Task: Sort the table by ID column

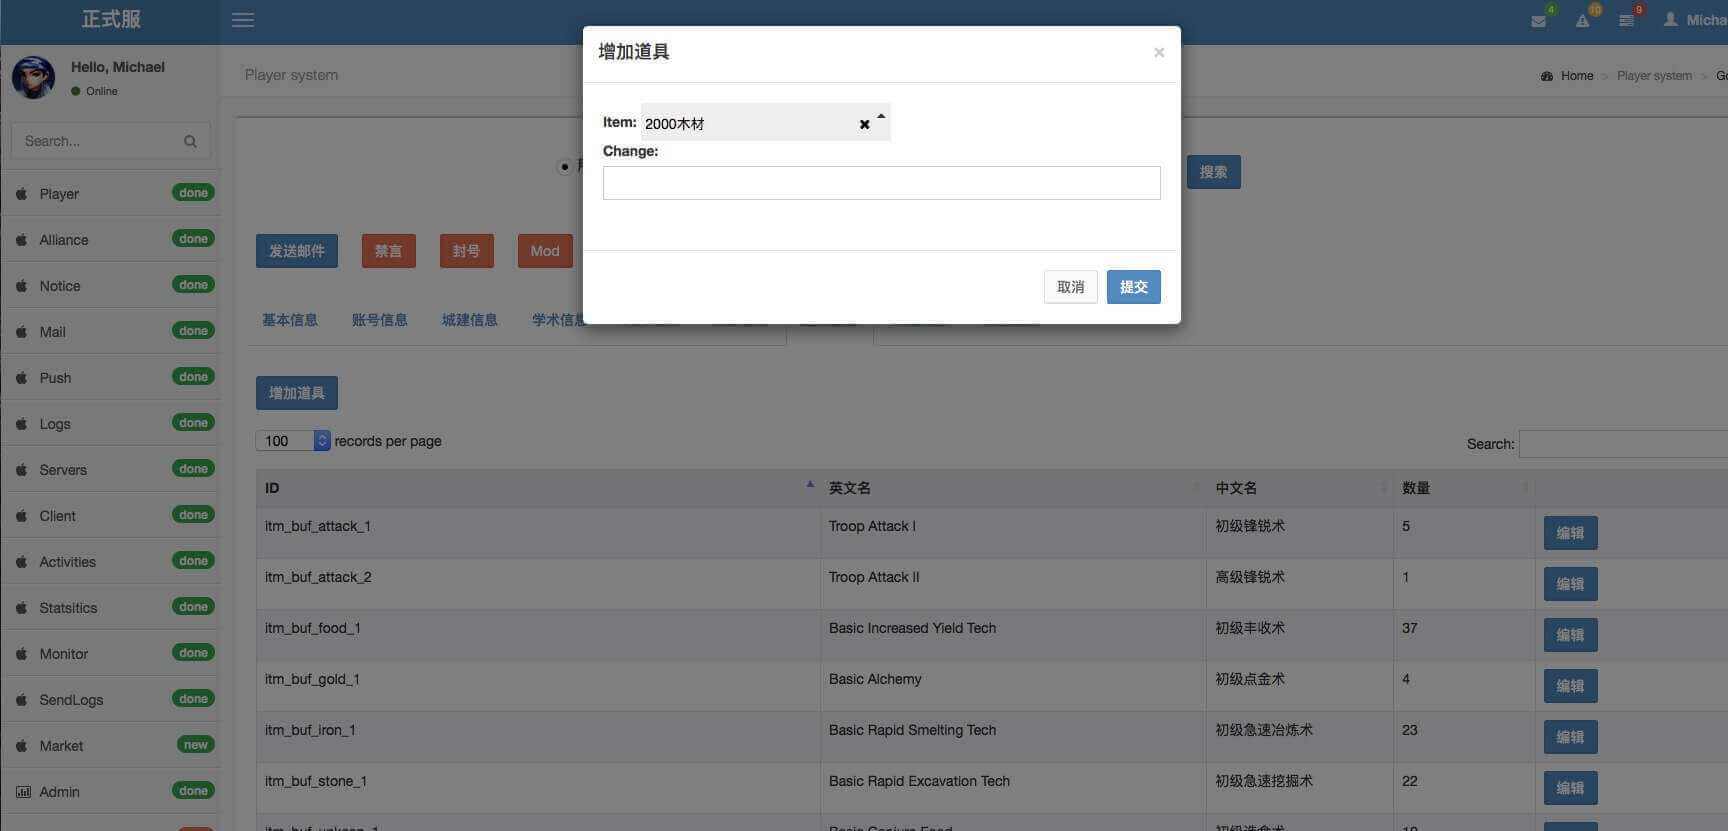Action: click(537, 488)
